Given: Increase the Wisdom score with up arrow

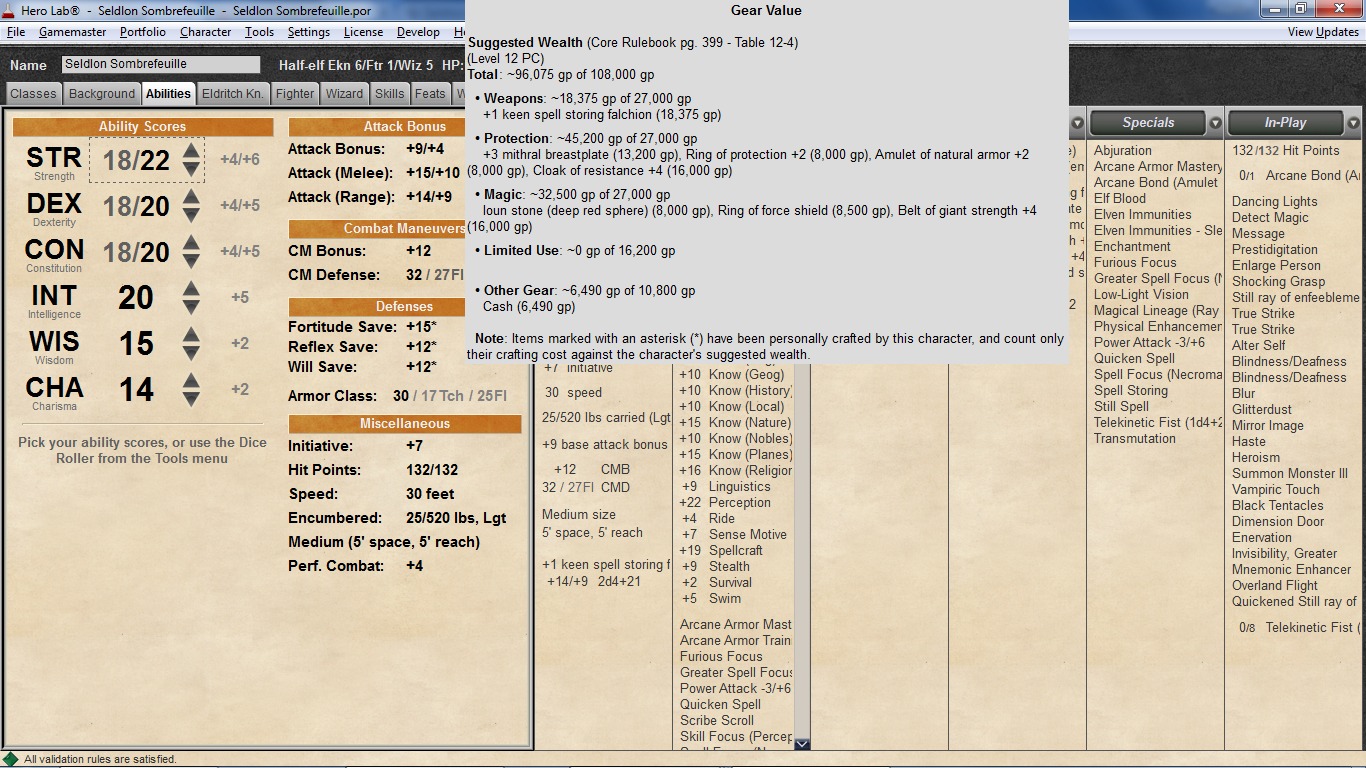Looking at the screenshot, I should (191, 334).
